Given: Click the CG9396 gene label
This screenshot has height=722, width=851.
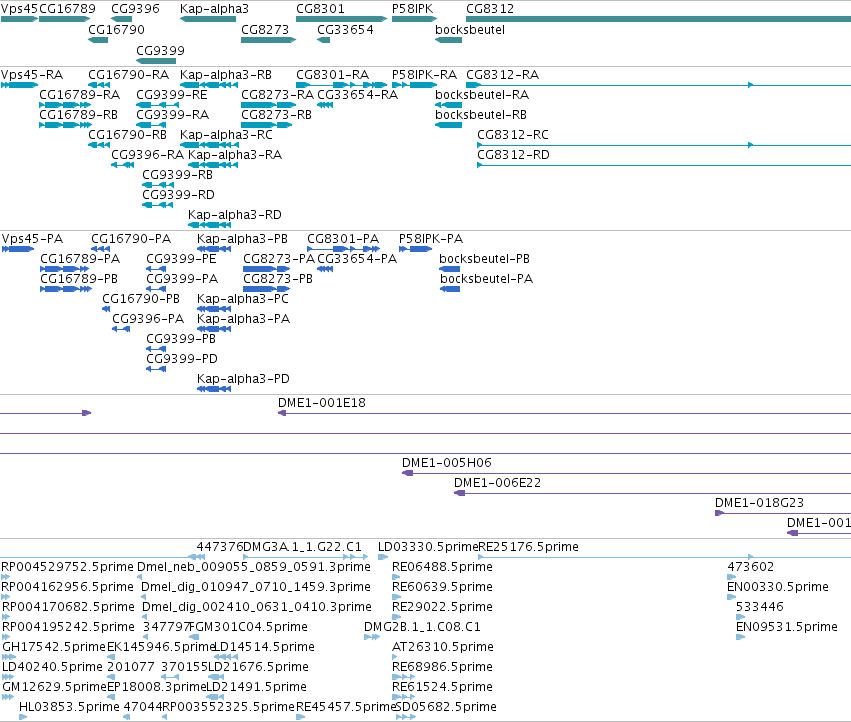Looking at the screenshot, I should (135, 9).
